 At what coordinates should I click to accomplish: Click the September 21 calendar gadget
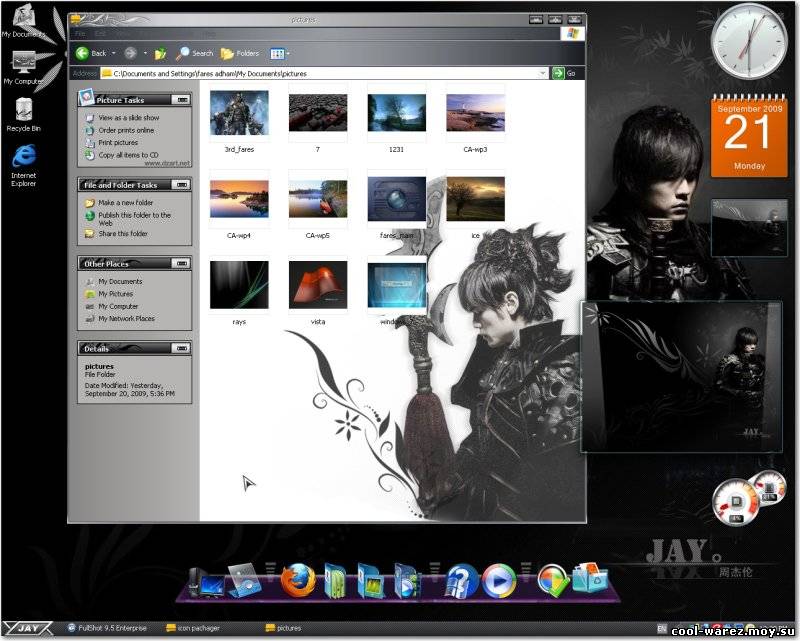point(749,136)
